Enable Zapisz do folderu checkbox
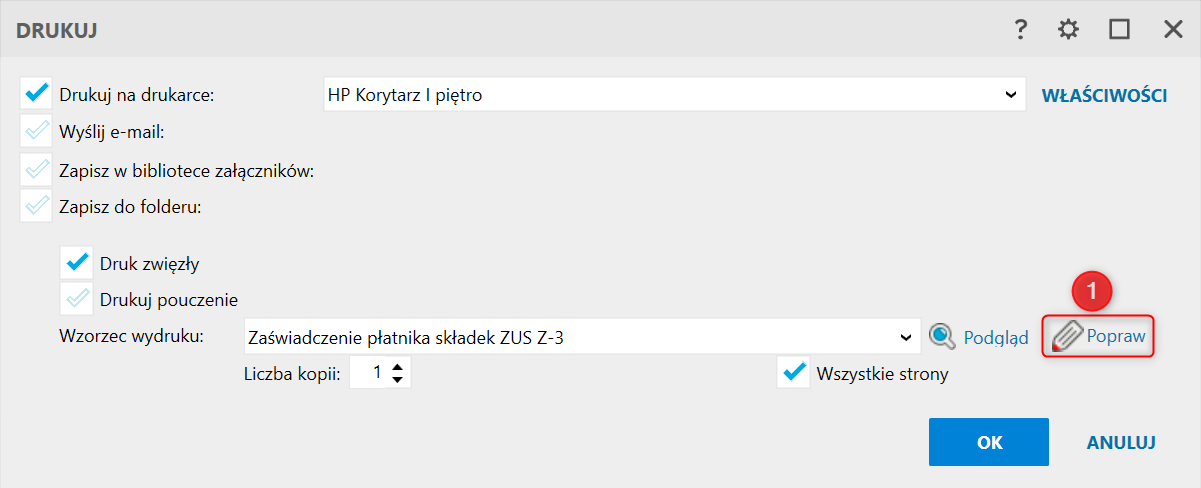1201x488 pixels. click(36, 207)
